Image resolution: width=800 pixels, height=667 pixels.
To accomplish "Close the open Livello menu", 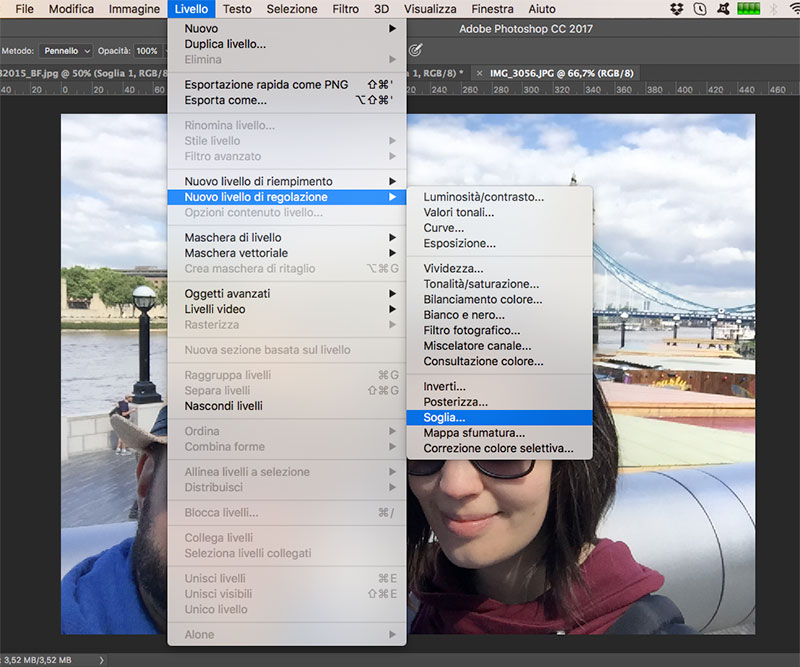I will click(191, 9).
